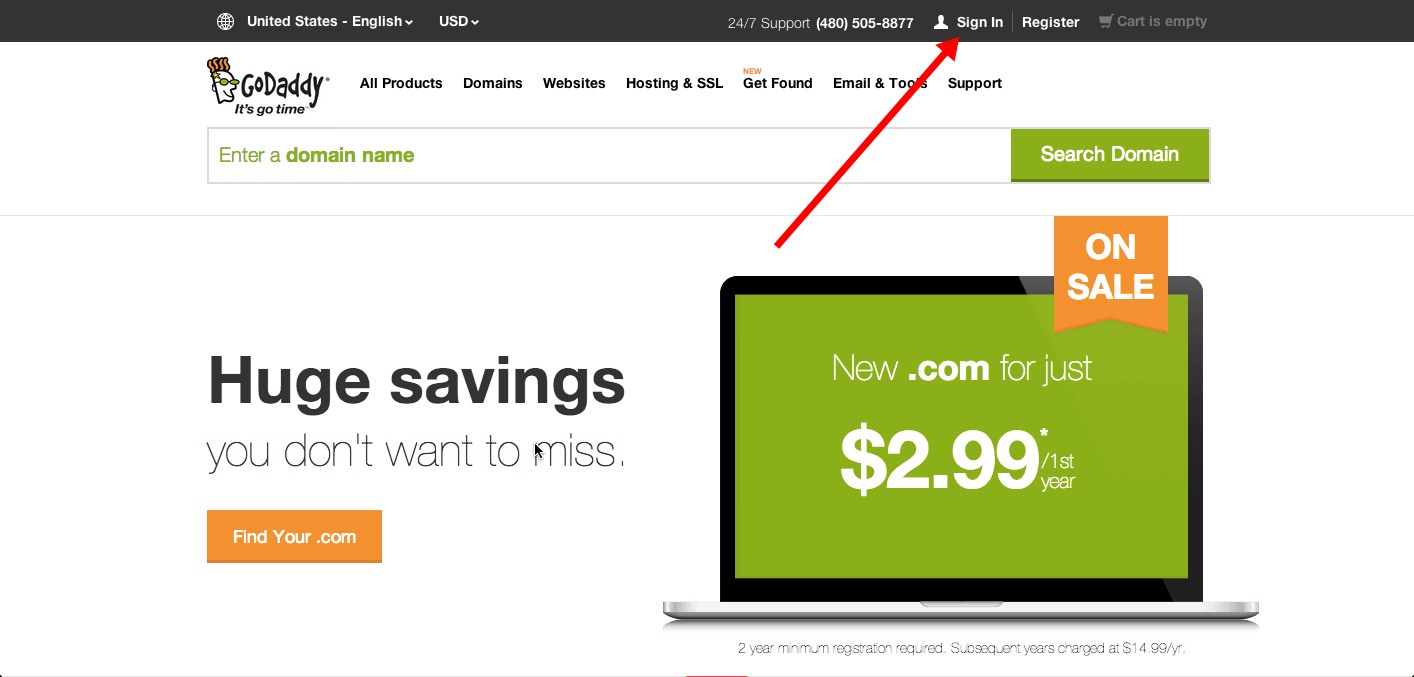Screen dimensions: 1414x677
Task: Open the USD currency dropdown
Action: [x=459, y=21]
